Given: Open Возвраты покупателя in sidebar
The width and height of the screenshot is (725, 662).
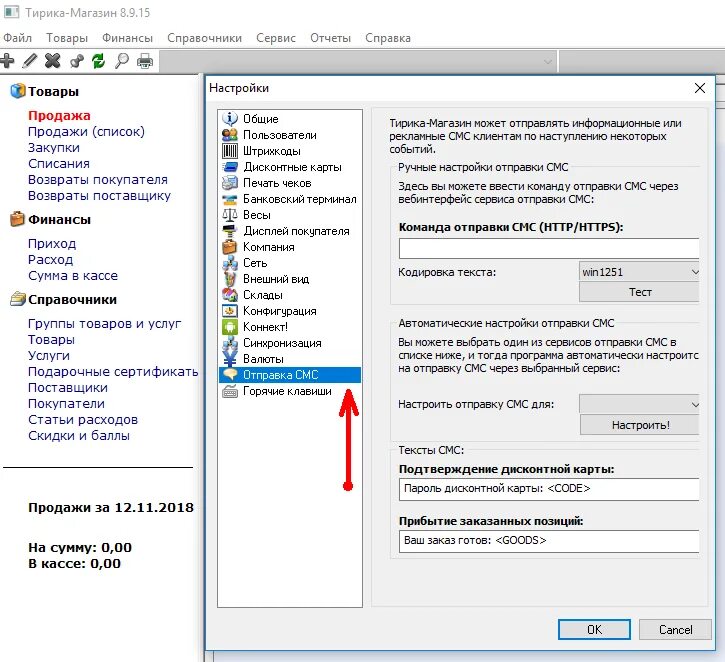Looking at the screenshot, I should (x=98, y=180).
